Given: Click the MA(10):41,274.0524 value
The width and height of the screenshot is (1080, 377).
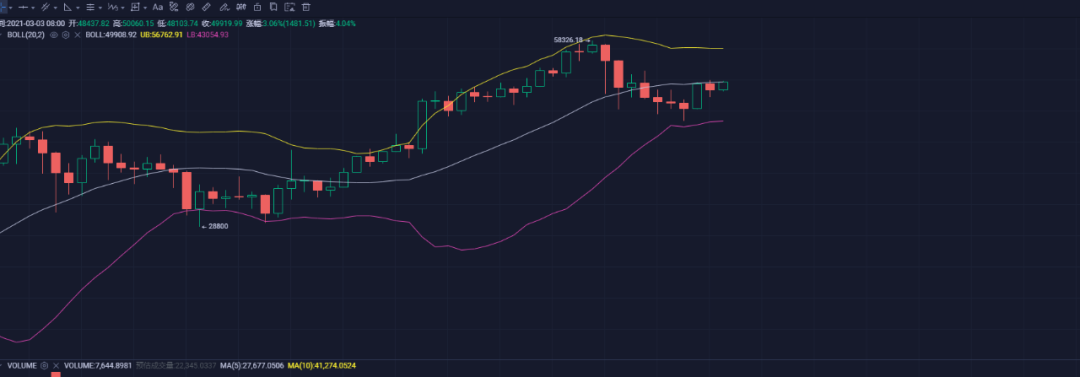Looking at the screenshot, I should pyautogui.click(x=321, y=365).
